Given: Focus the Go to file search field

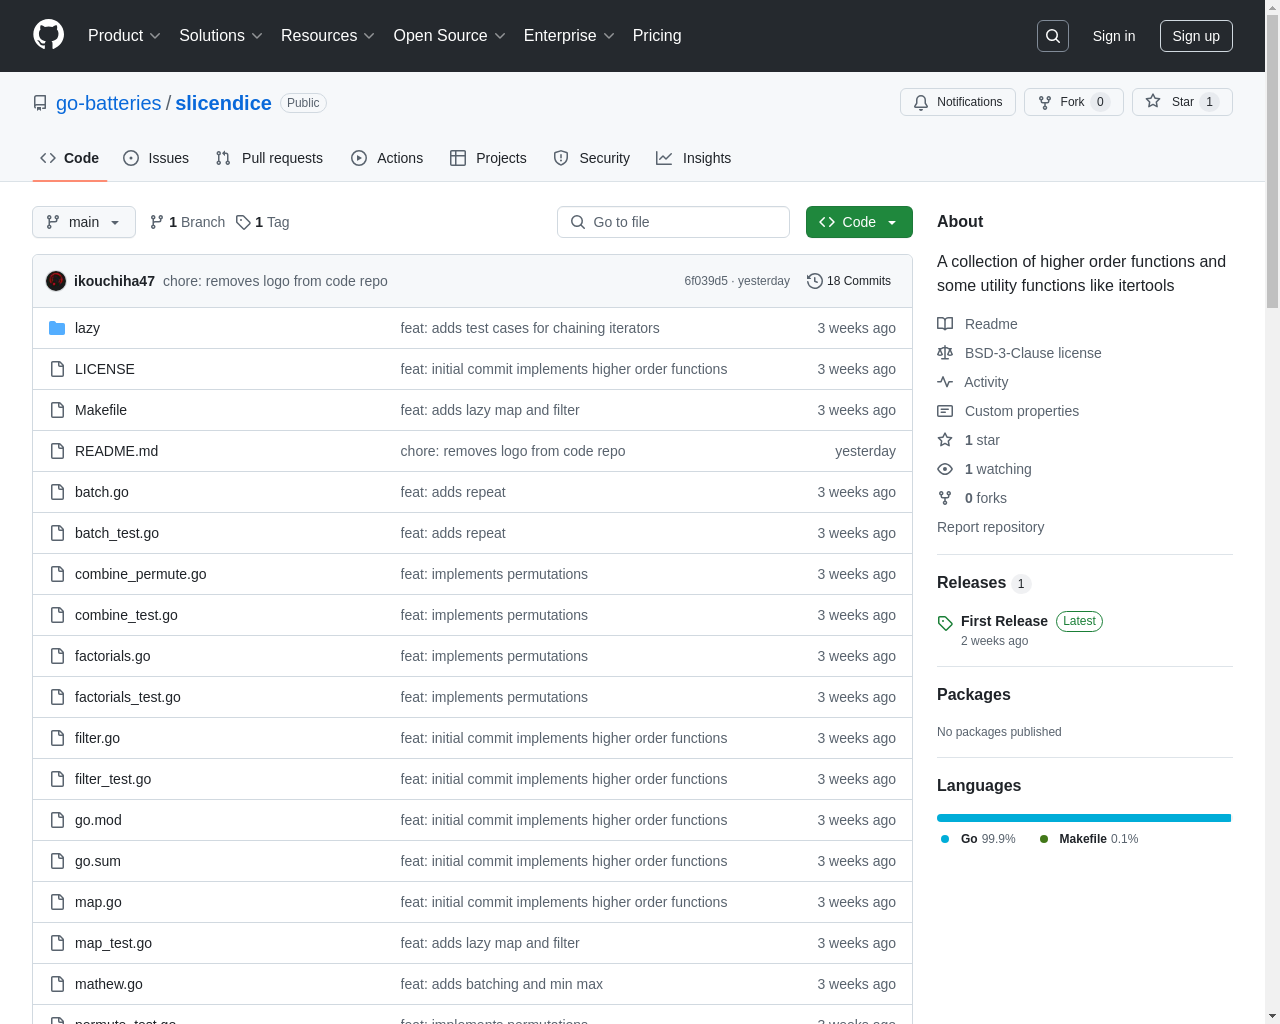Looking at the screenshot, I should click(673, 222).
